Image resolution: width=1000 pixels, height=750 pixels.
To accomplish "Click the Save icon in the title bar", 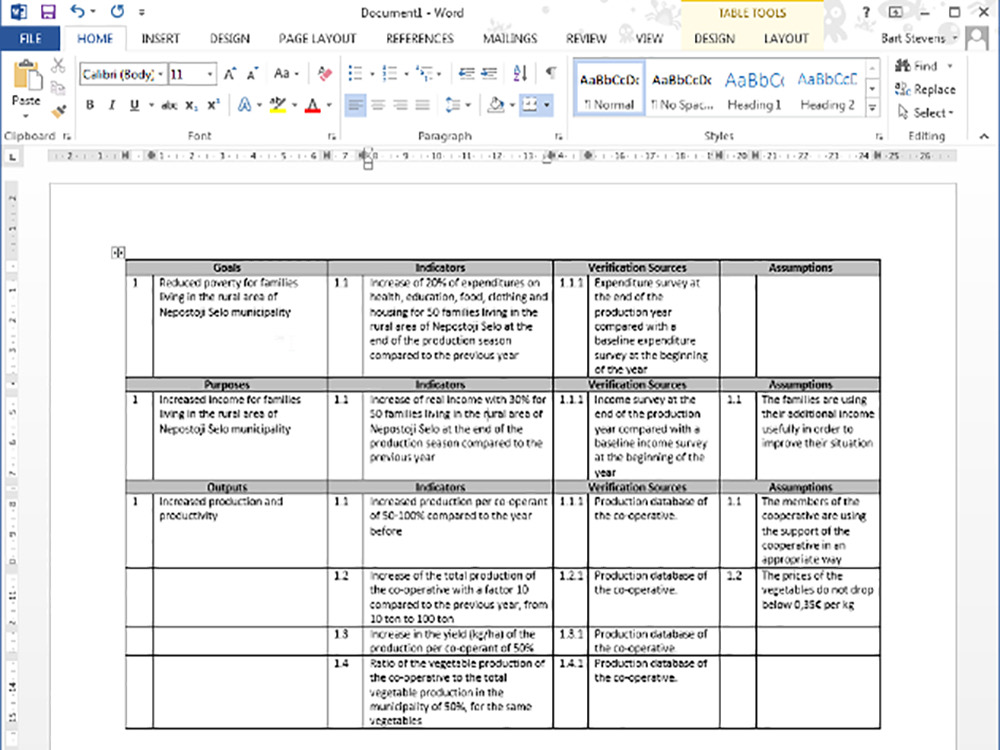I will click(48, 11).
